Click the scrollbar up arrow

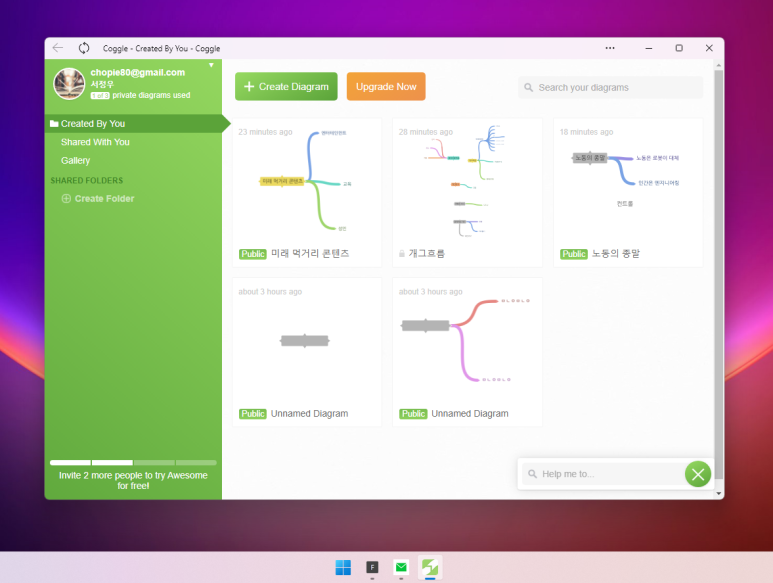coord(719,65)
